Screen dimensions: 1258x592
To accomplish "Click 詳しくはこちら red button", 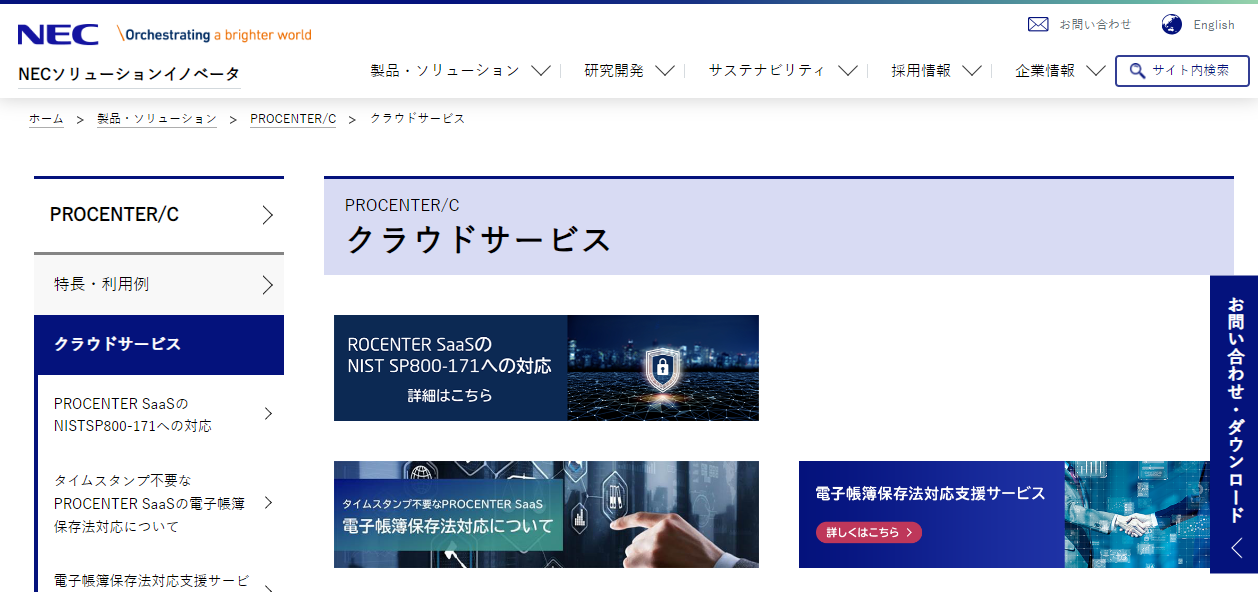I will coord(869,532).
